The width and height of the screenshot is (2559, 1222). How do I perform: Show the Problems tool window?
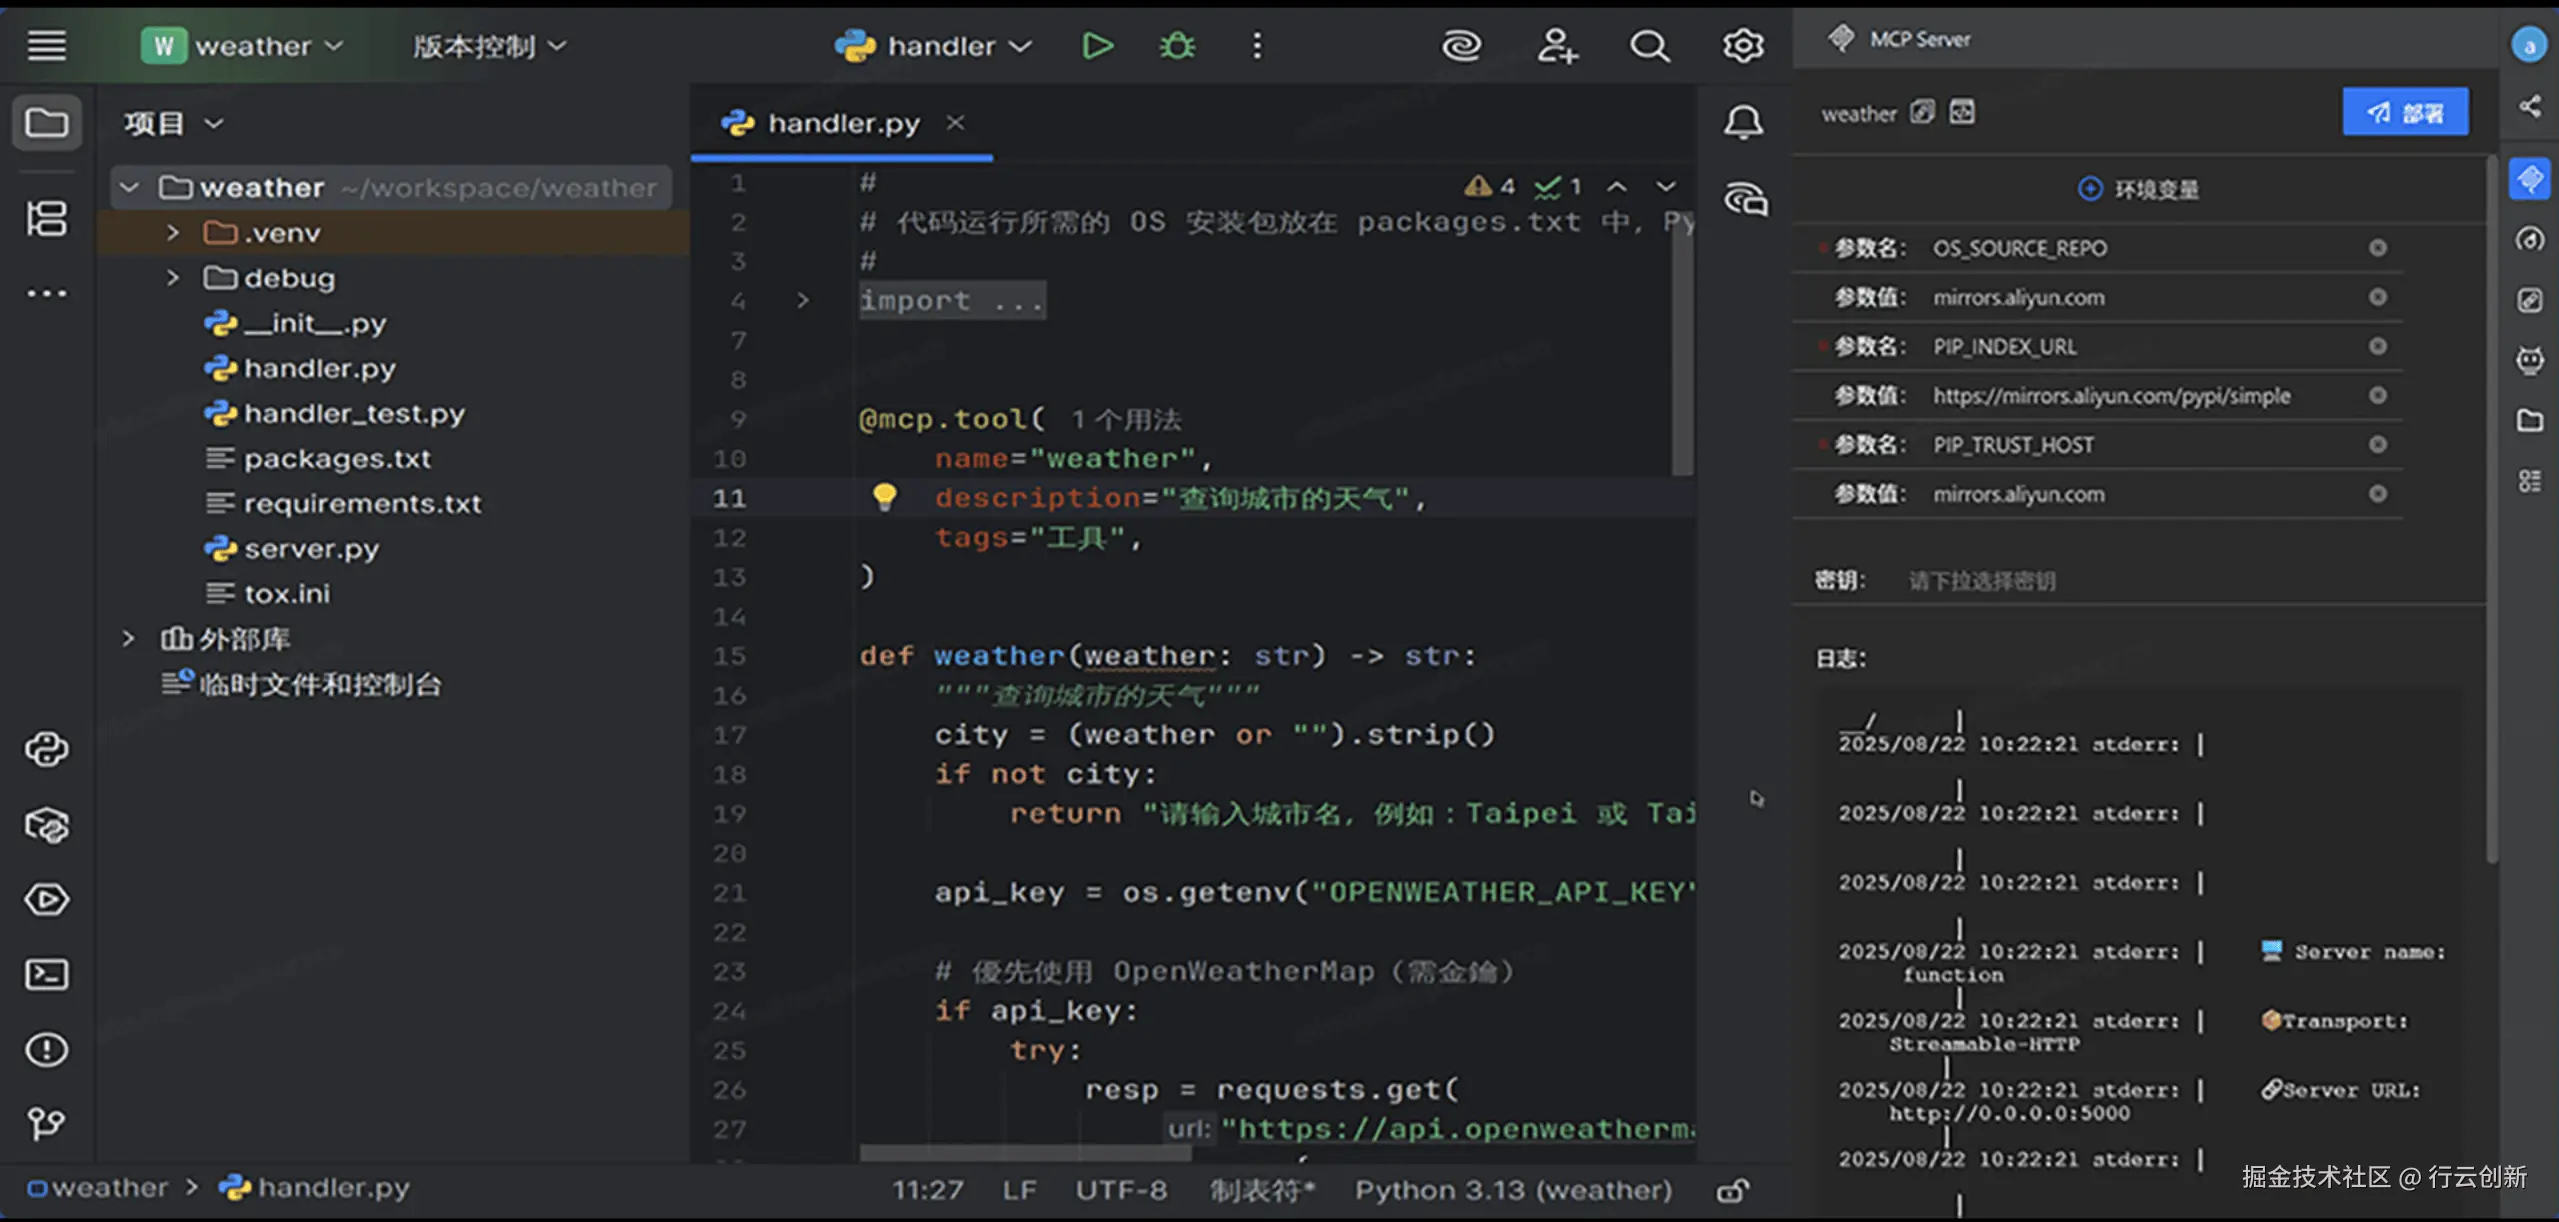(x=46, y=1049)
